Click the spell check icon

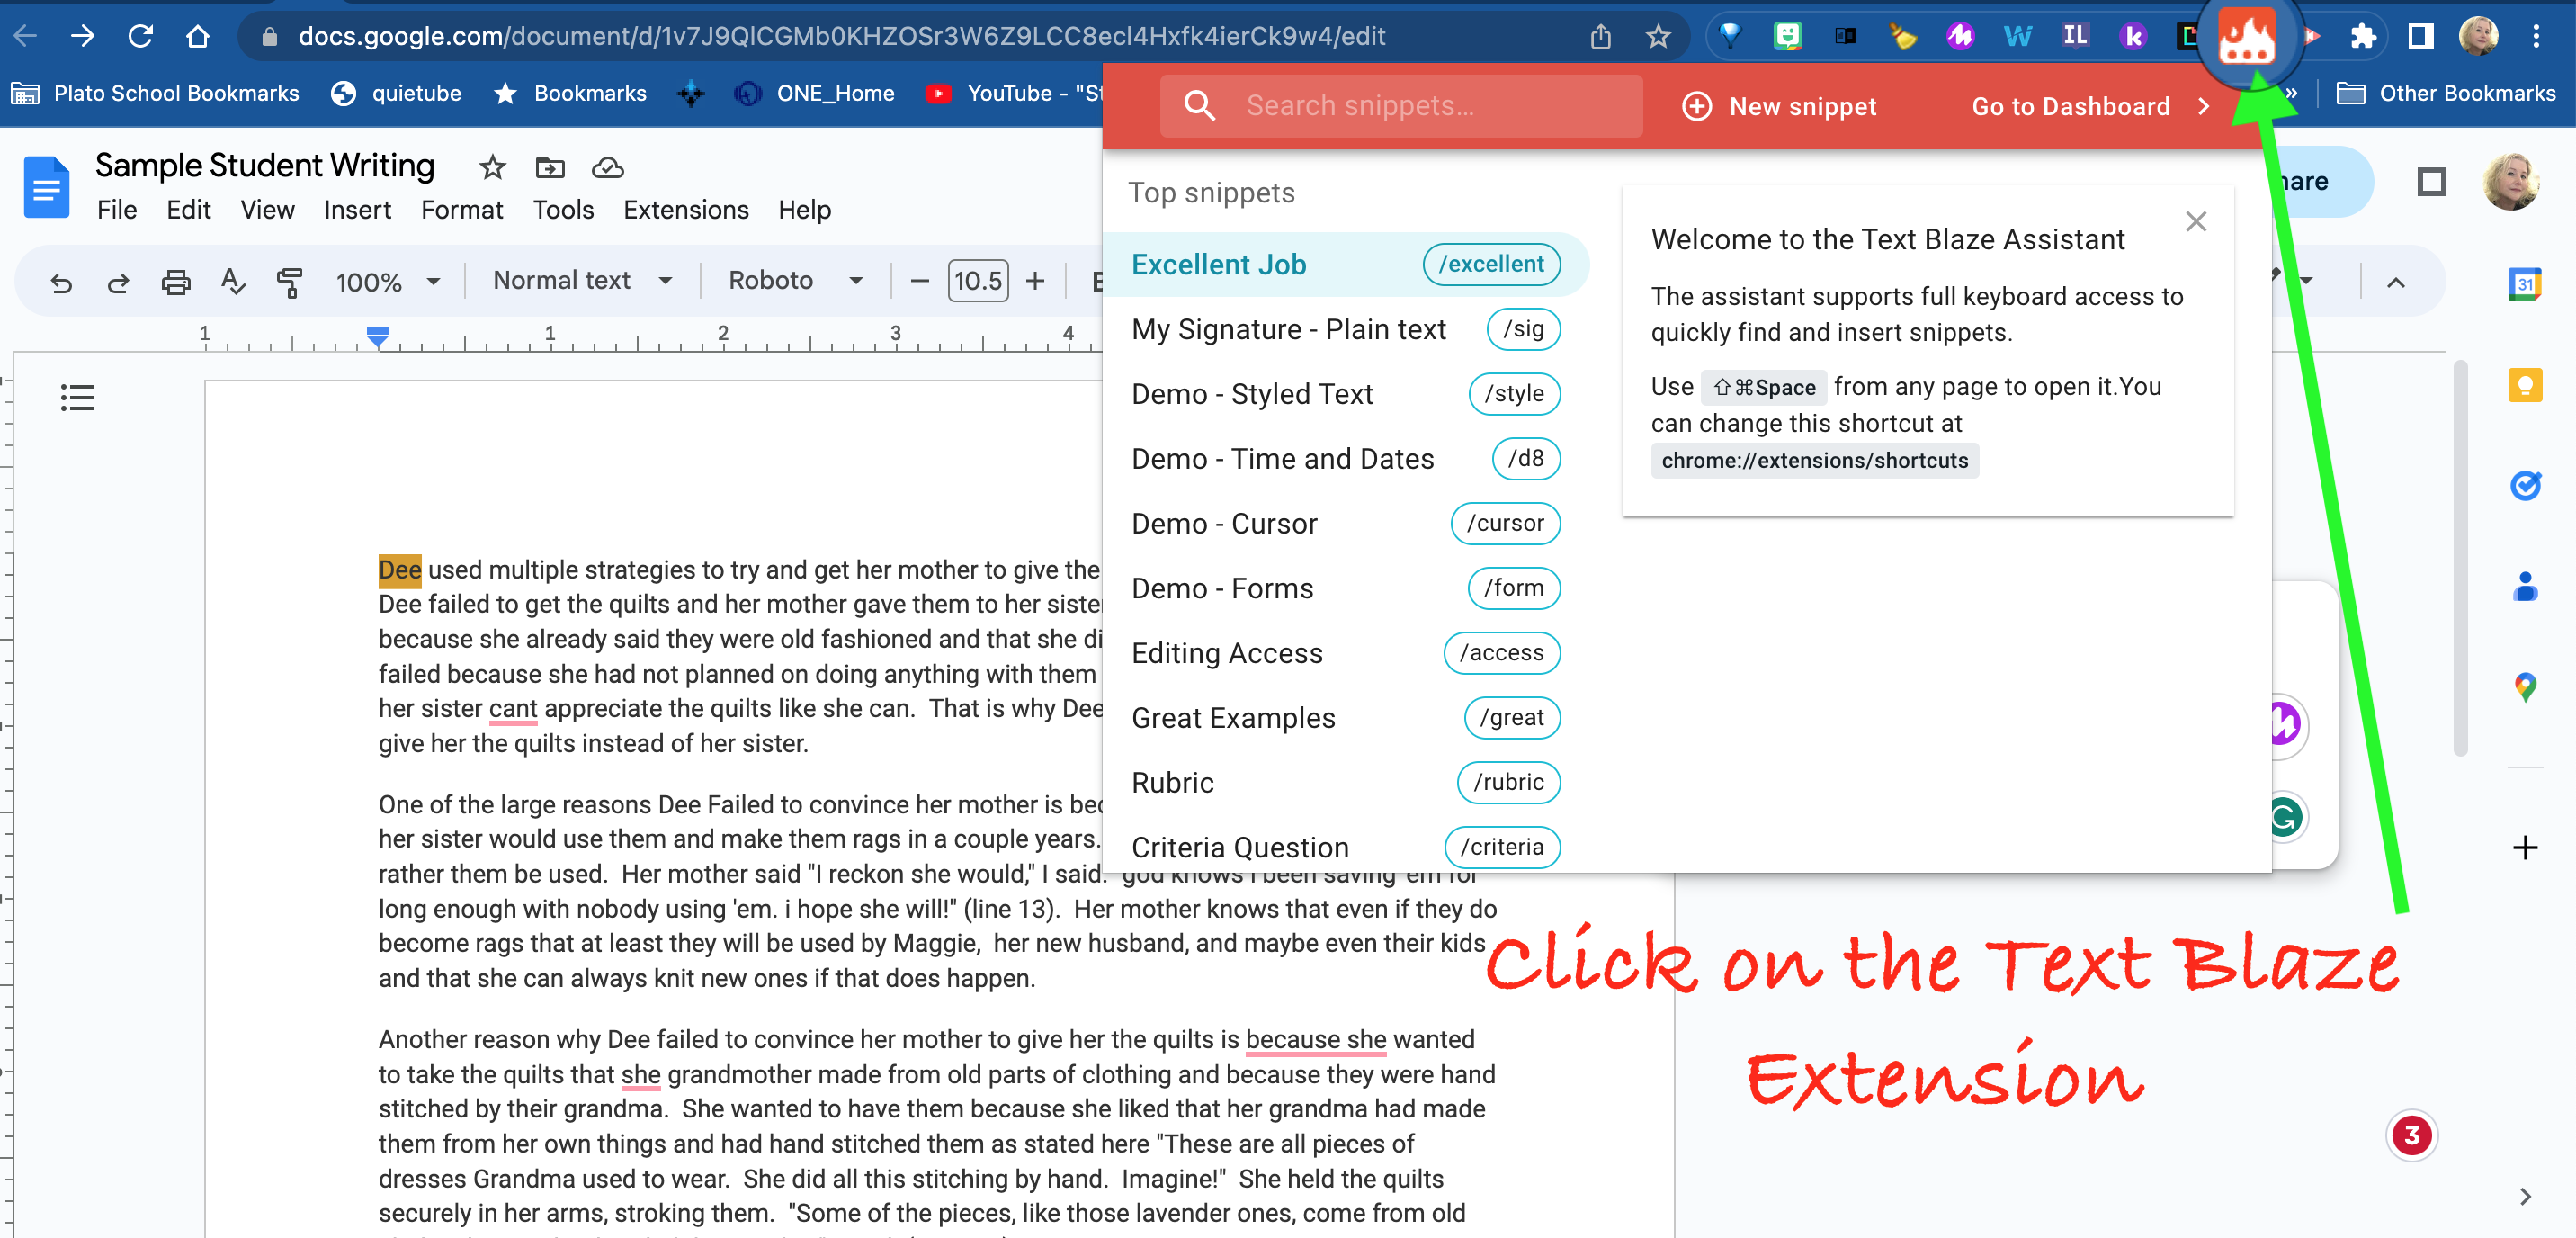232,282
